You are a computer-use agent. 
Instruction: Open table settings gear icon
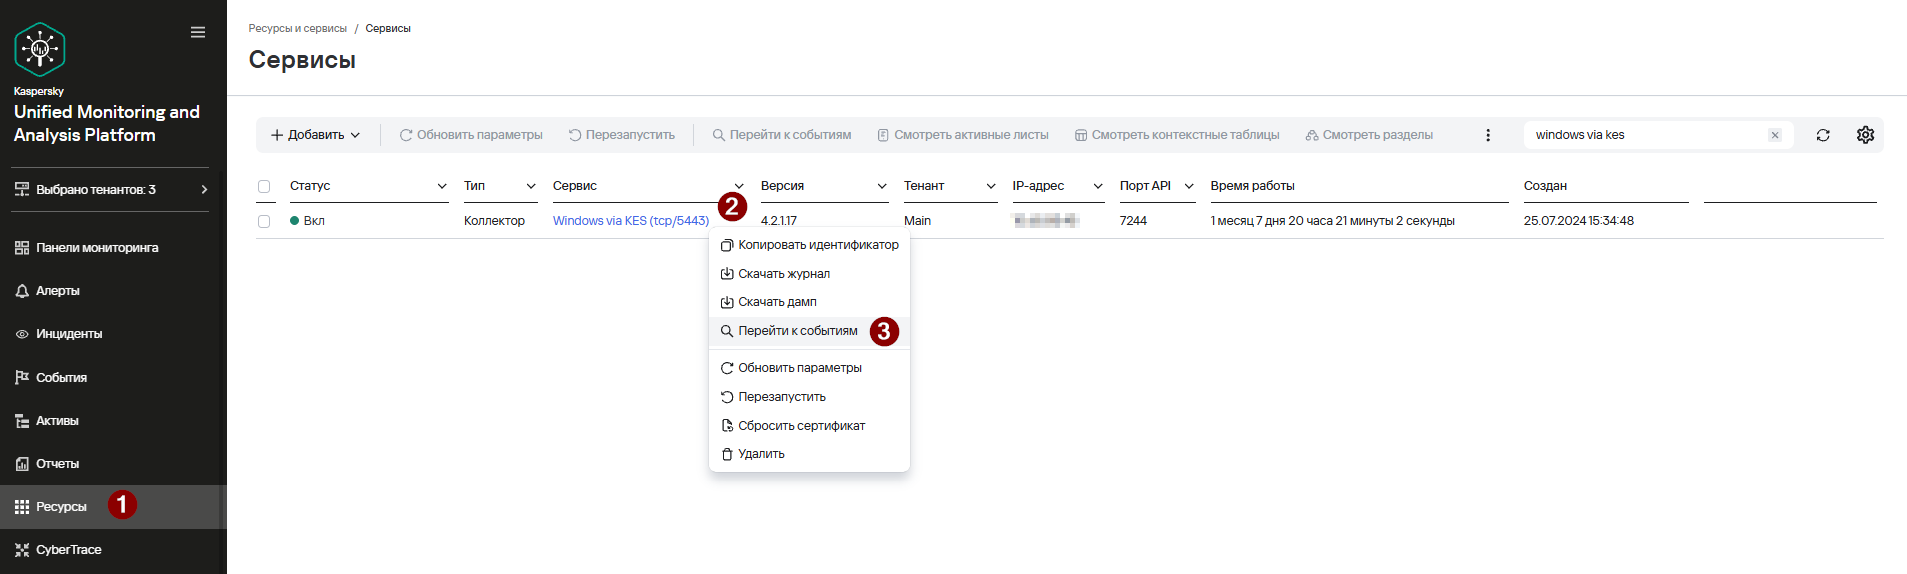point(1865,135)
